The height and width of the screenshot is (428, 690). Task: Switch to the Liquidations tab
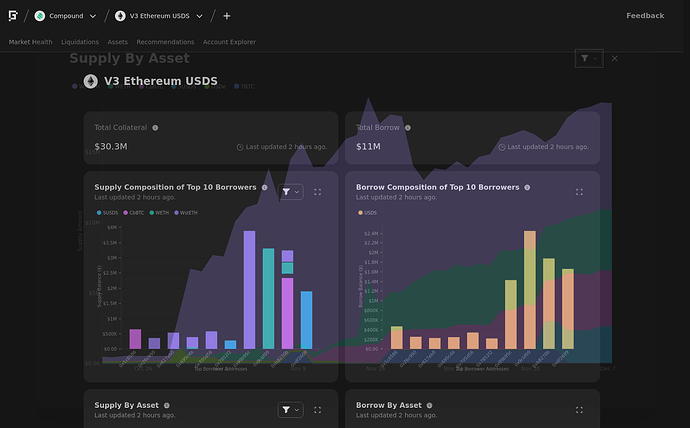pos(80,42)
